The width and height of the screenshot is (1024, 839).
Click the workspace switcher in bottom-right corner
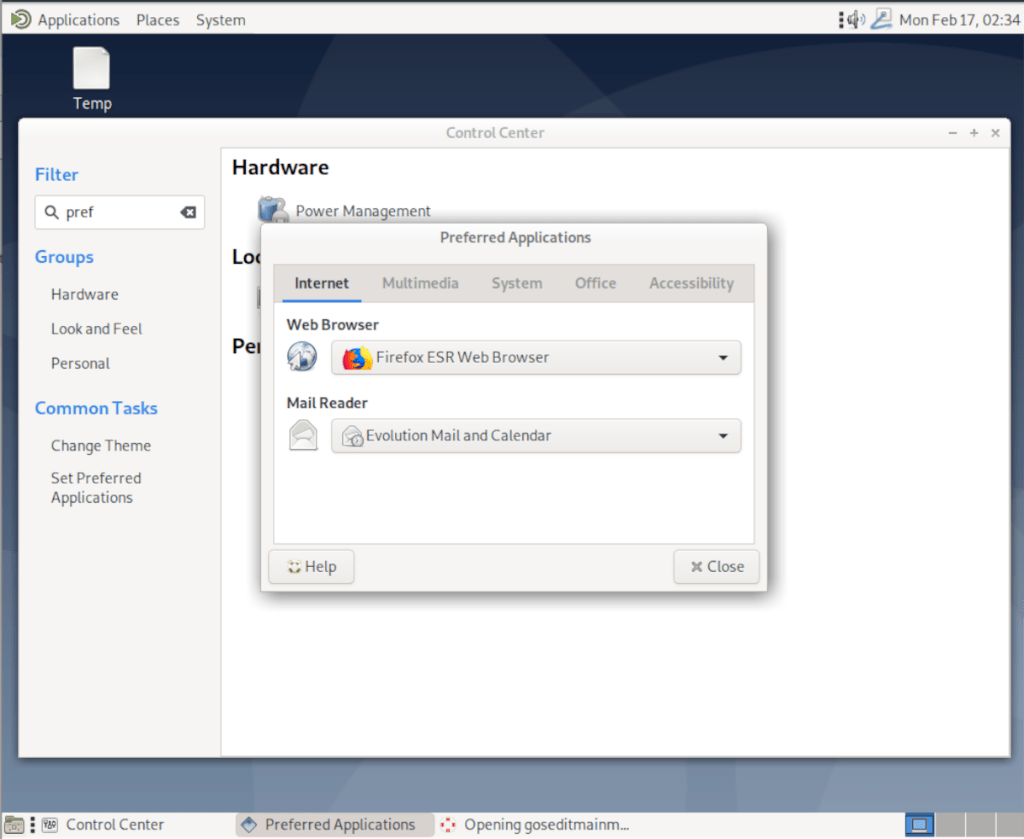[x=919, y=824]
